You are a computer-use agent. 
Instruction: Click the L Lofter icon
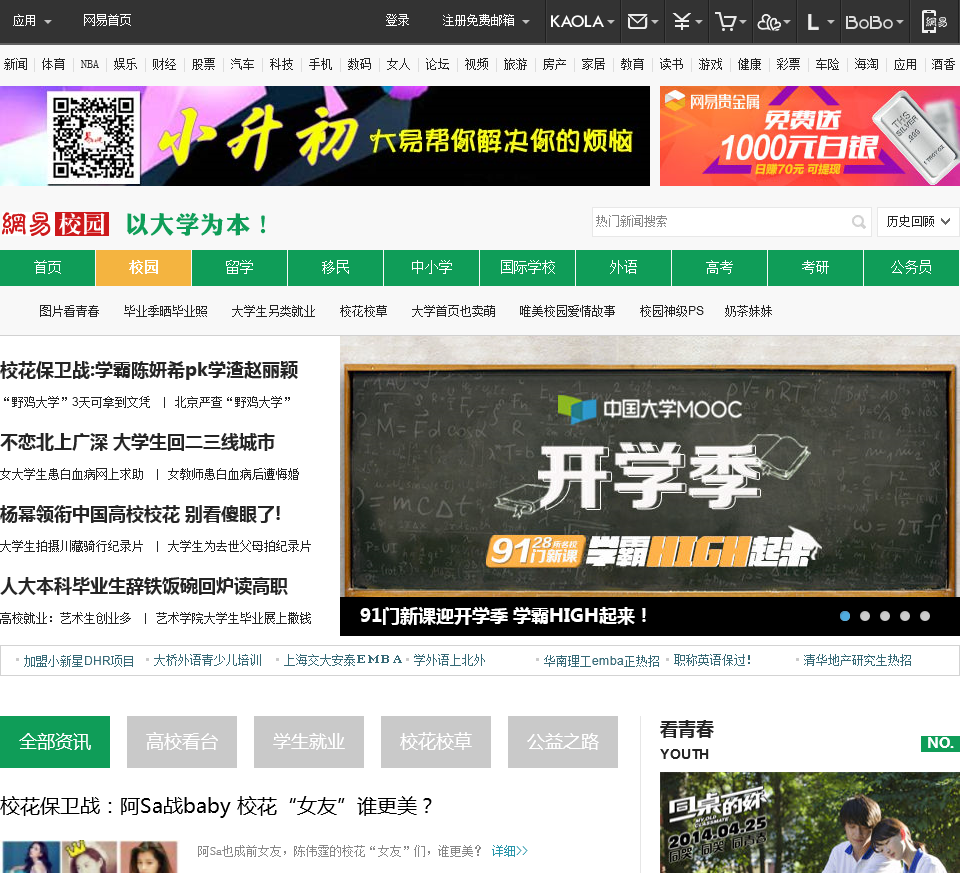(x=813, y=22)
